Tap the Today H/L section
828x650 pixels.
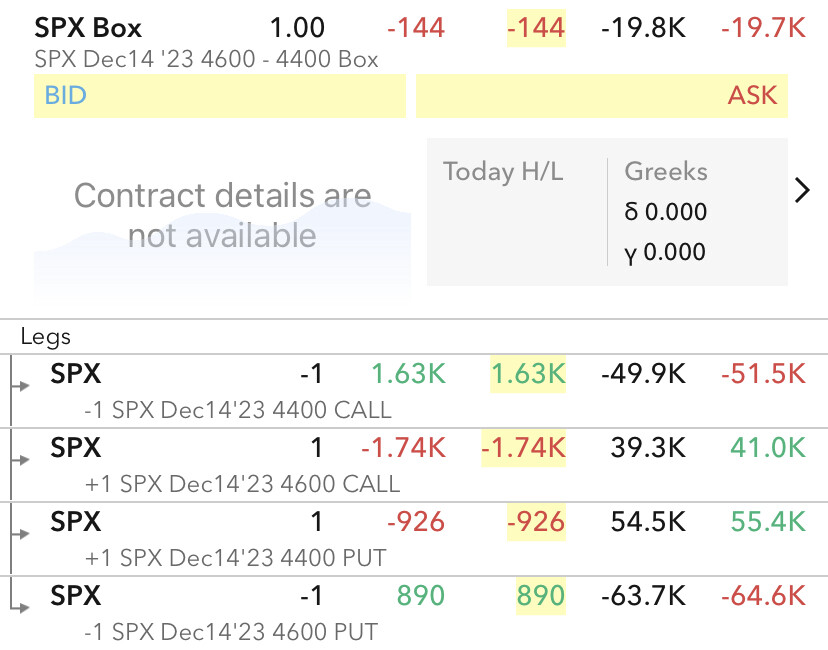[503, 172]
